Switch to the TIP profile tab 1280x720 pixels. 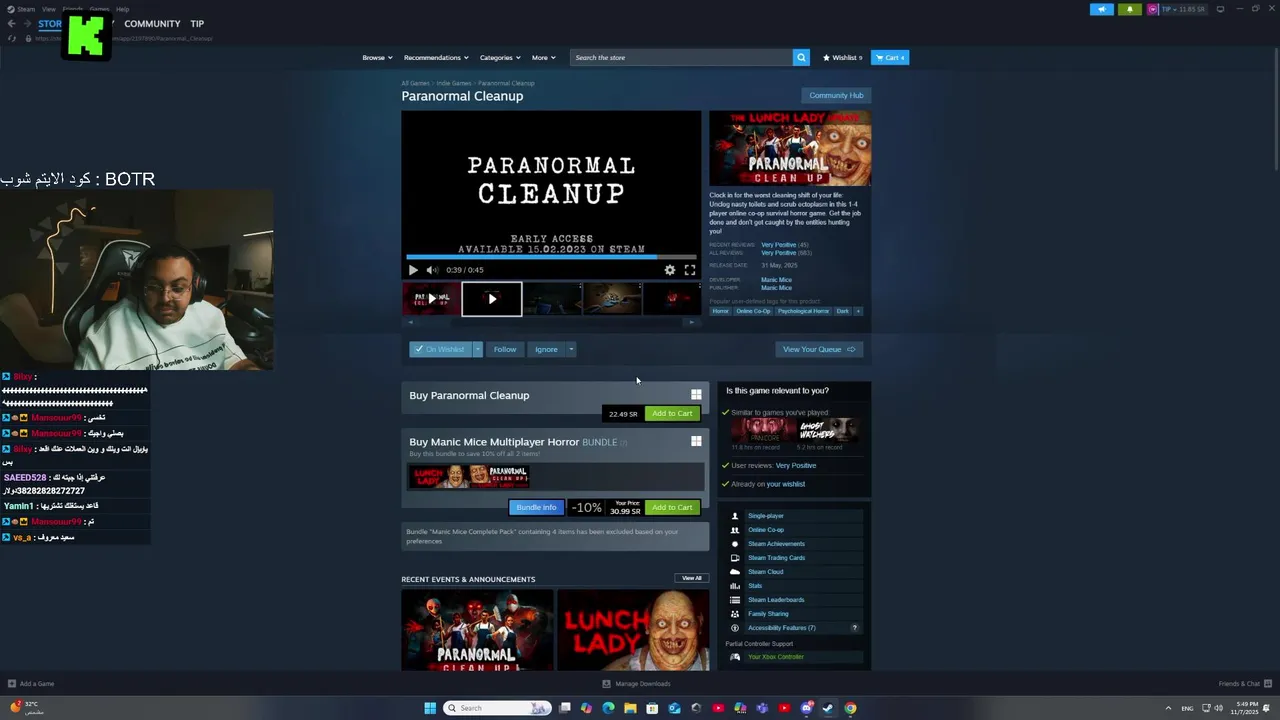197,23
